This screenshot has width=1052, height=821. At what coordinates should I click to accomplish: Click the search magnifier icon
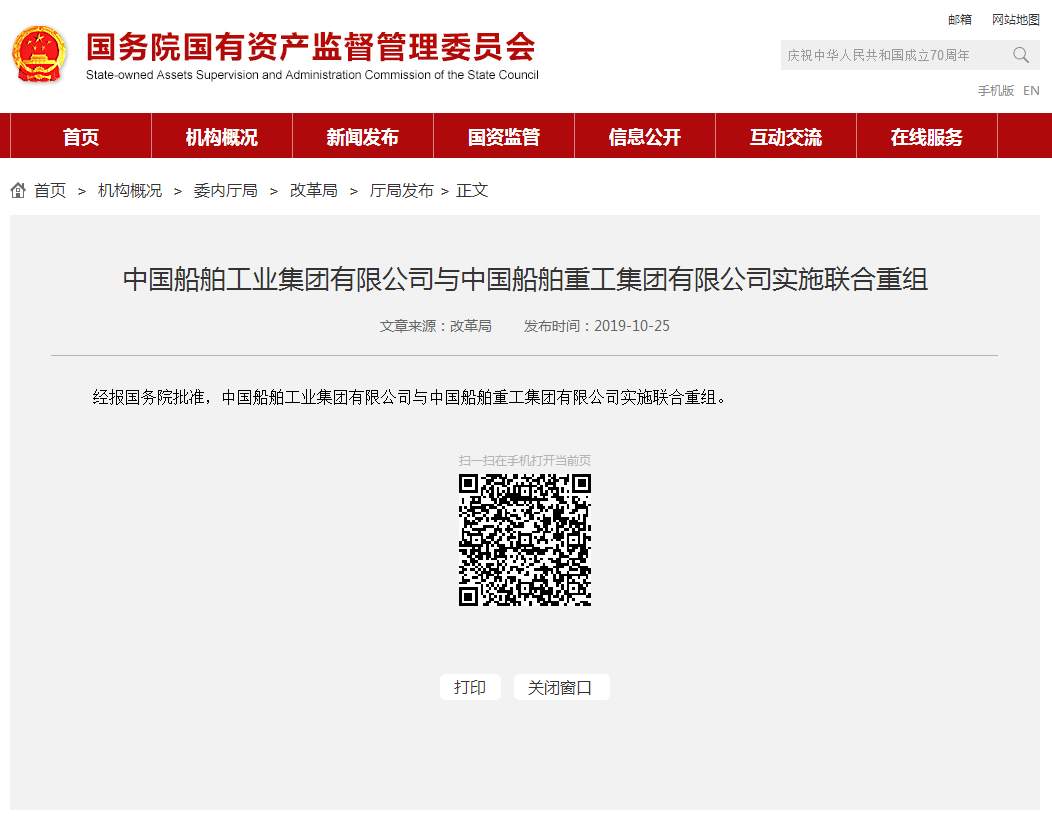(x=1020, y=55)
